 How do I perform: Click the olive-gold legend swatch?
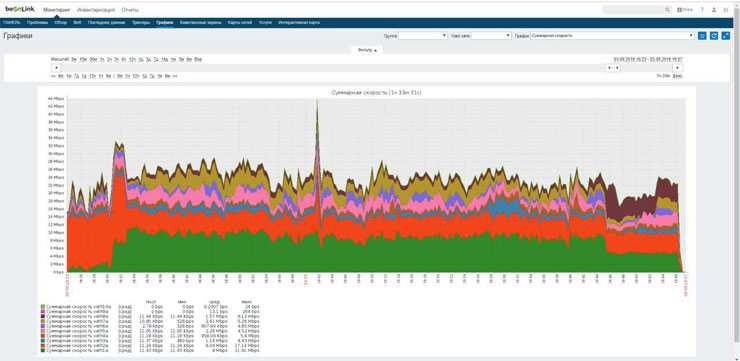pyautogui.click(x=43, y=320)
